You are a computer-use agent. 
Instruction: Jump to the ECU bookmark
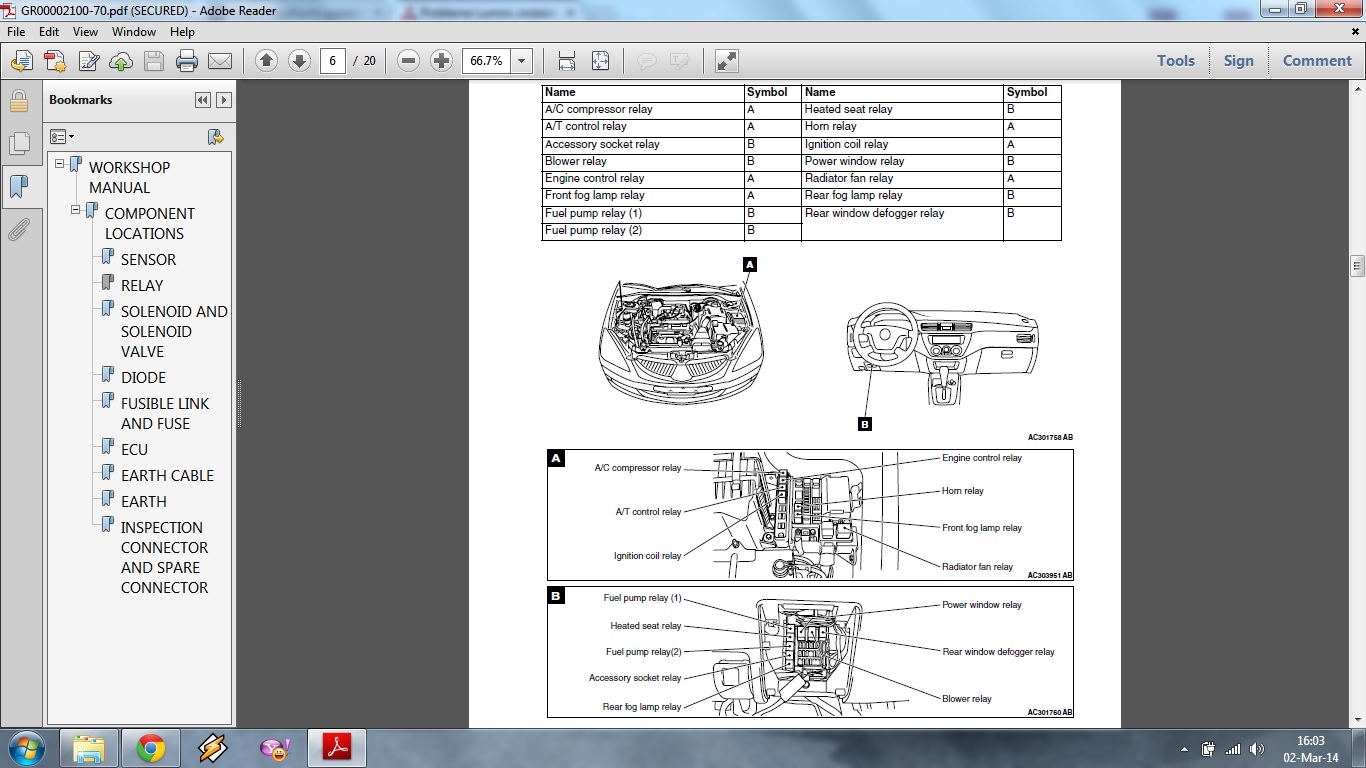[x=134, y=449]
